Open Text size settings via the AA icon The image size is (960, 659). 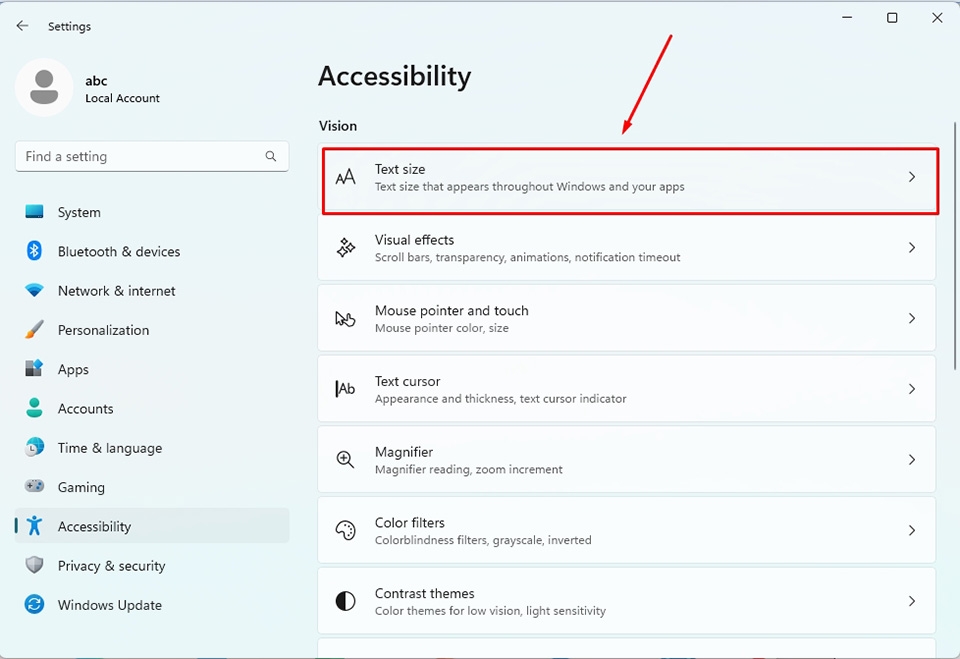pos(345,177)
